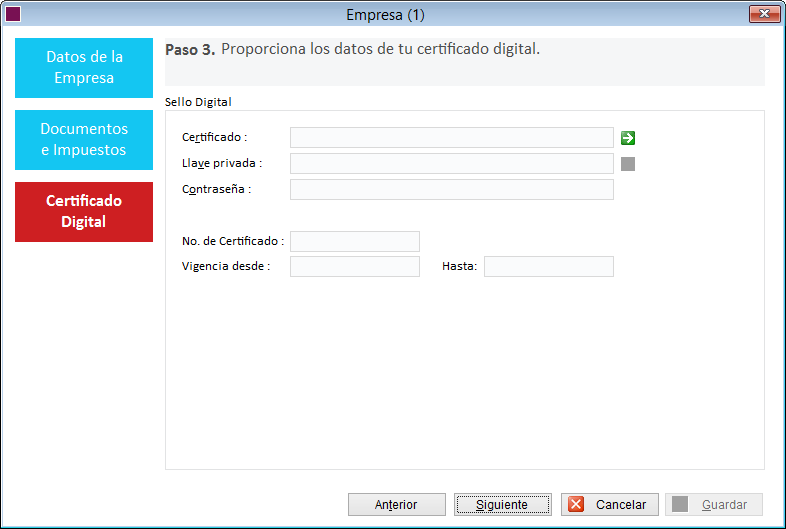Open the Documentos e Impuestos step

click(84, 139)
